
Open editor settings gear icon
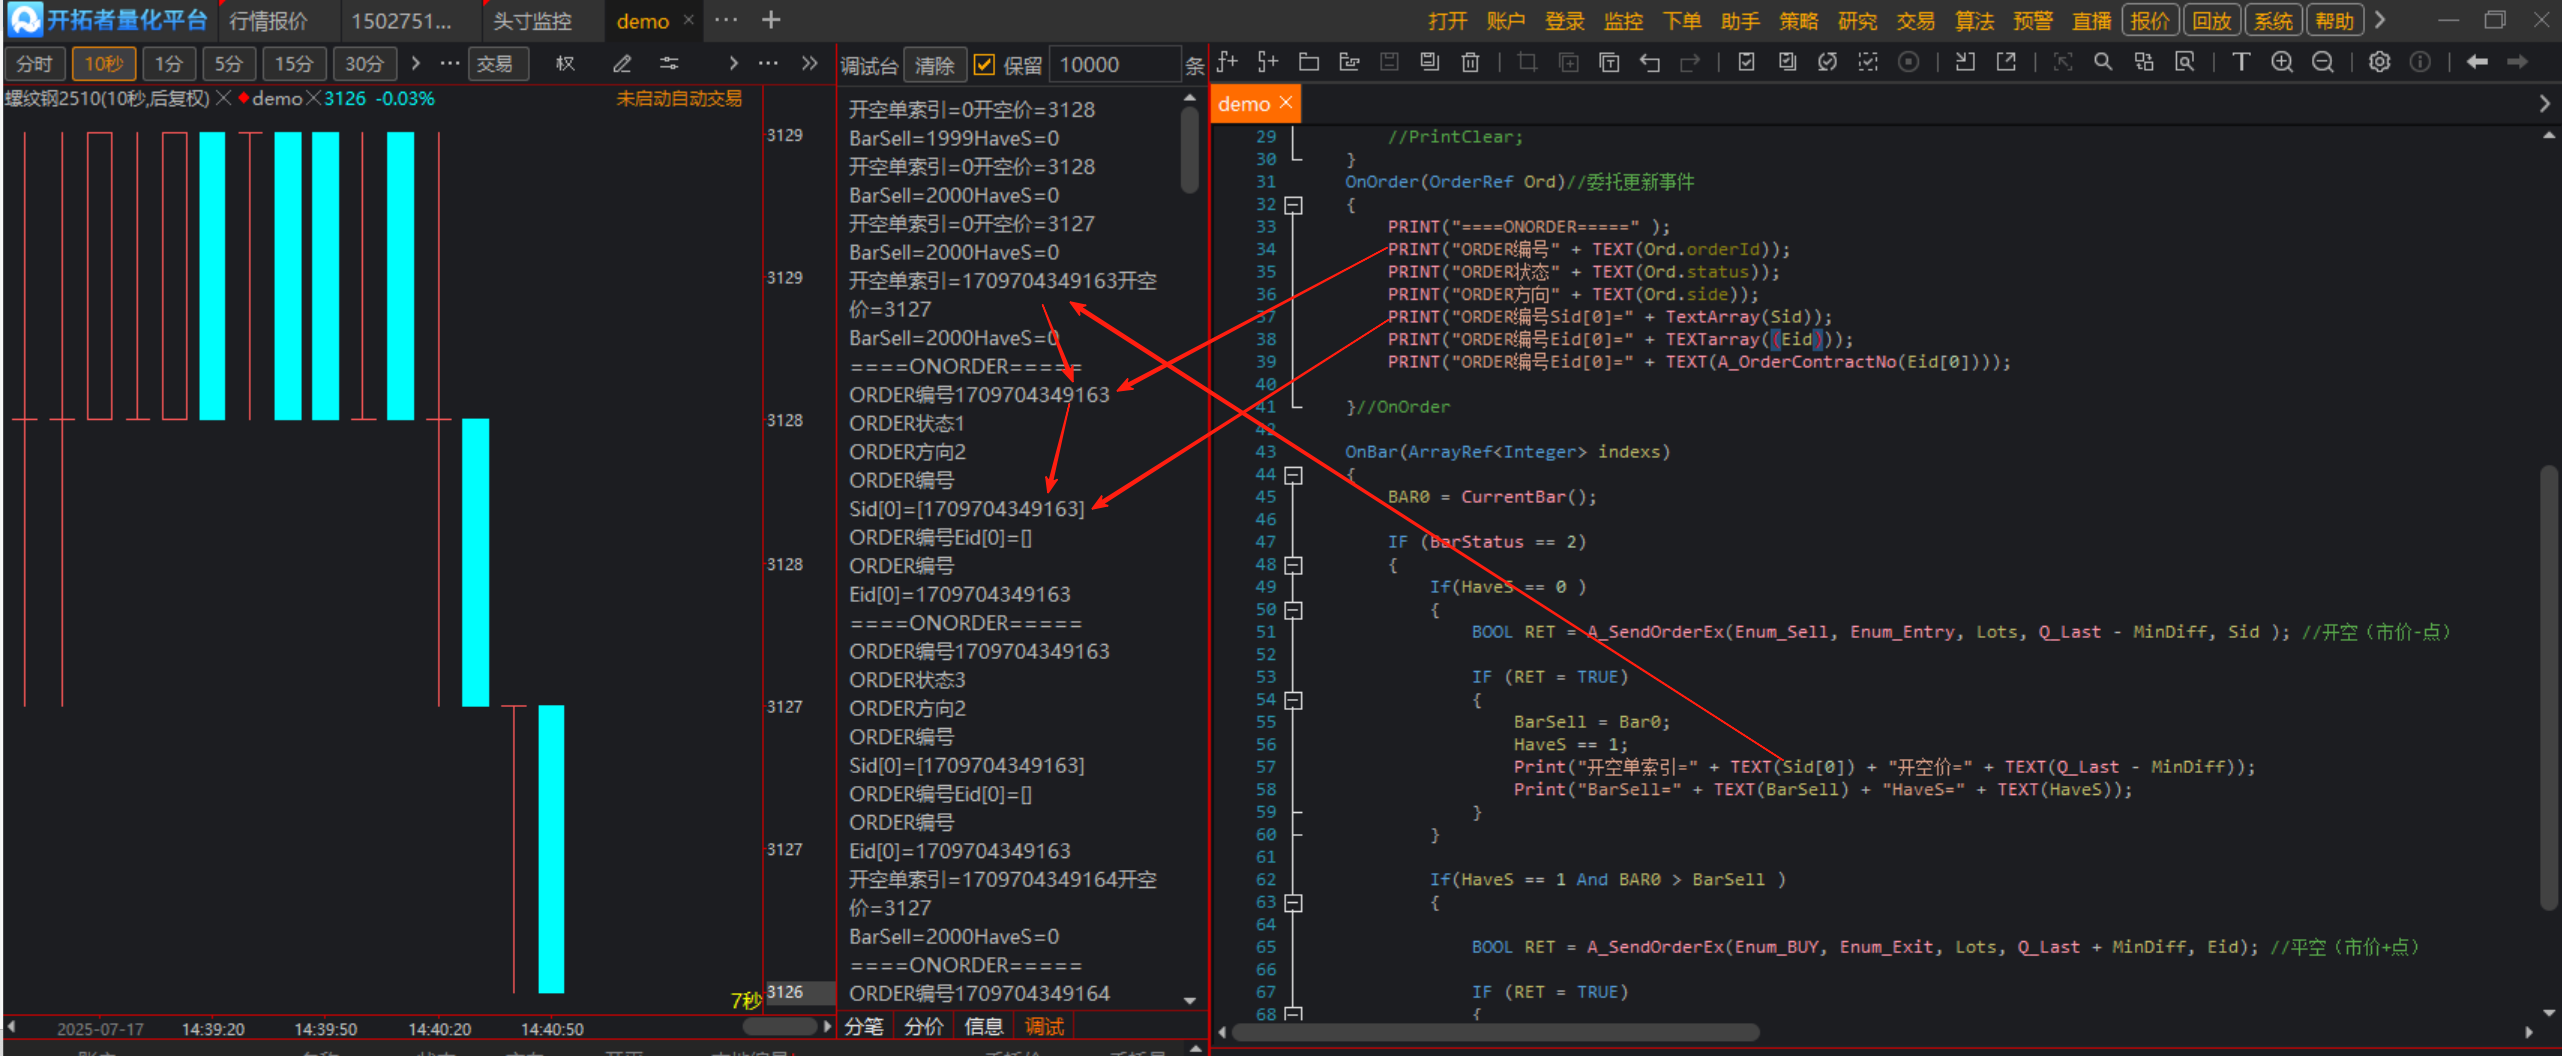coord(2380,62)
